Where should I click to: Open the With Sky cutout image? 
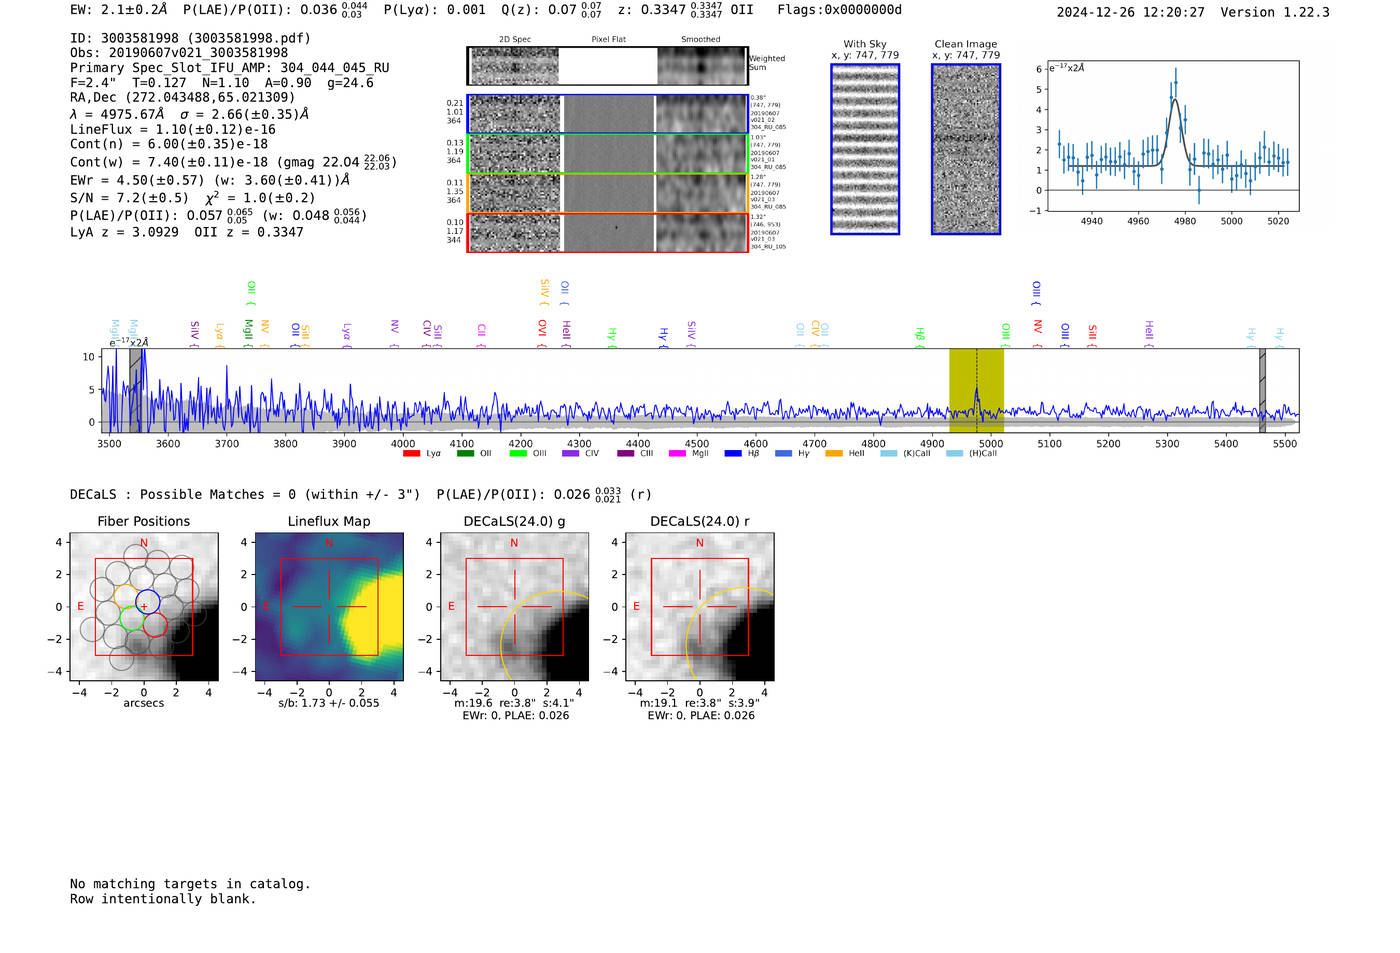pyautogui.click(x=865, y=149)
